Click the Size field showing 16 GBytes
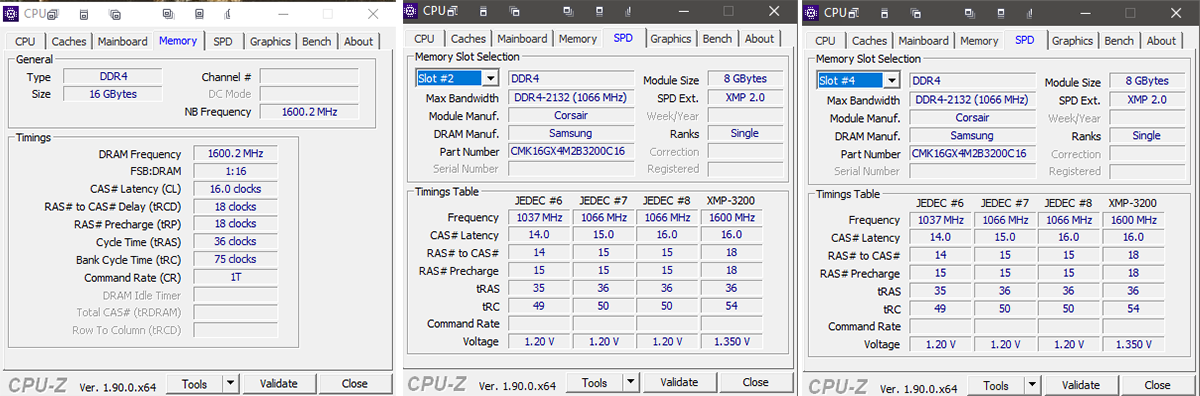Screen dimensions: 1200x396 pos(112,94)
